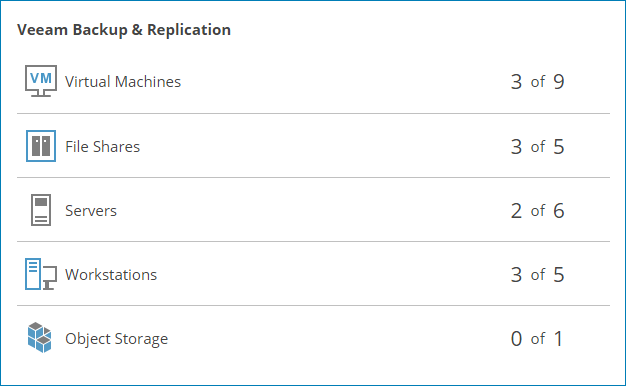Click the 2 of 6 servers count
The image size is (626, 386).
[x=537, y=211]
